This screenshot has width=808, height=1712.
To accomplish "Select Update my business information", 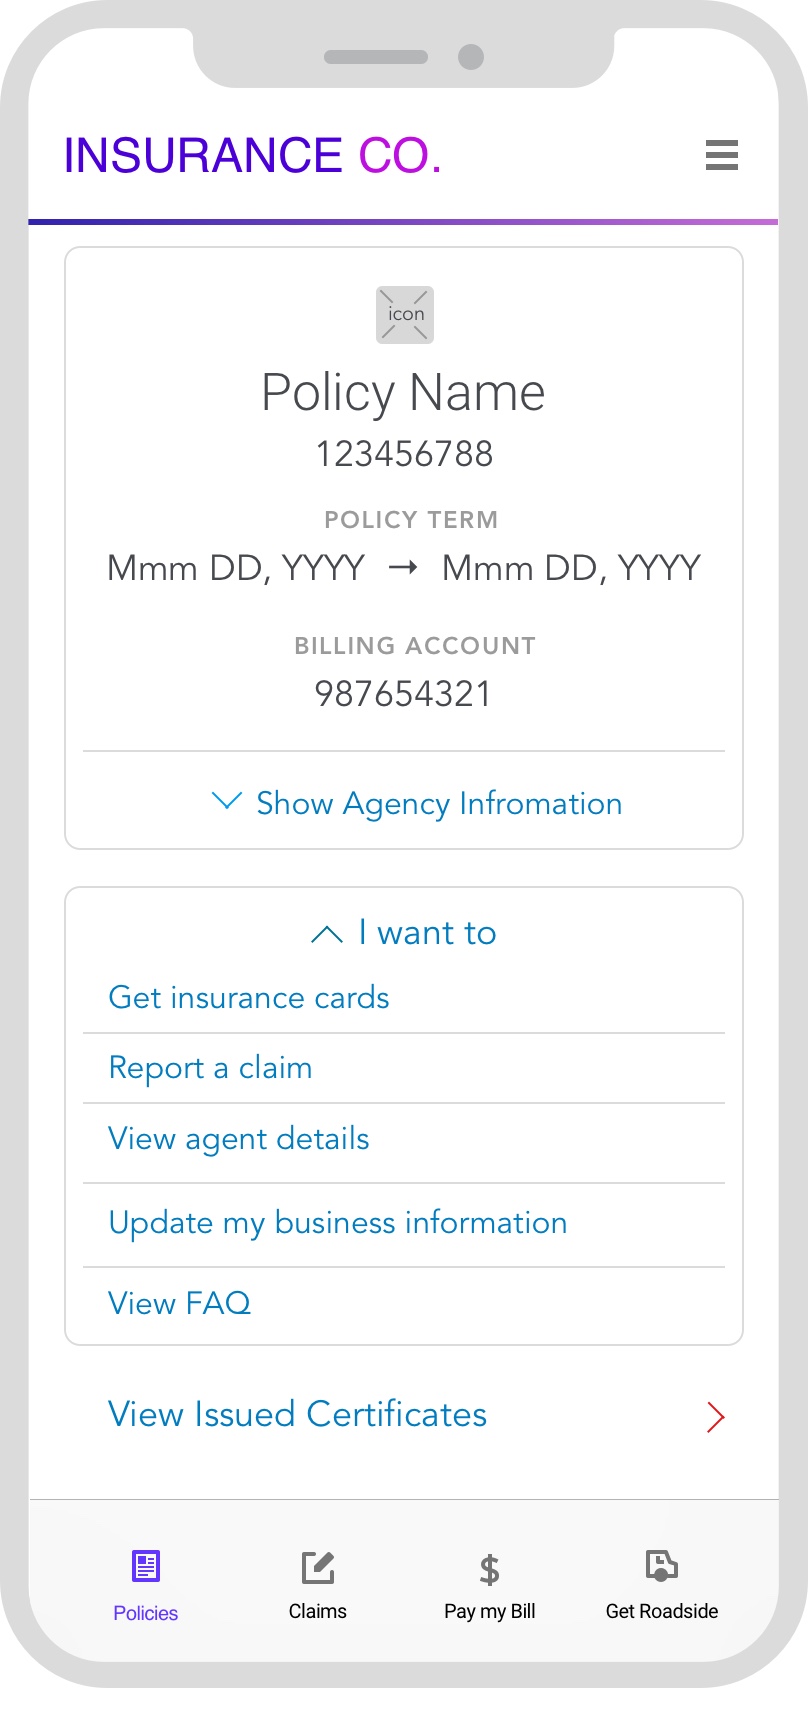I will (338, 1223).
